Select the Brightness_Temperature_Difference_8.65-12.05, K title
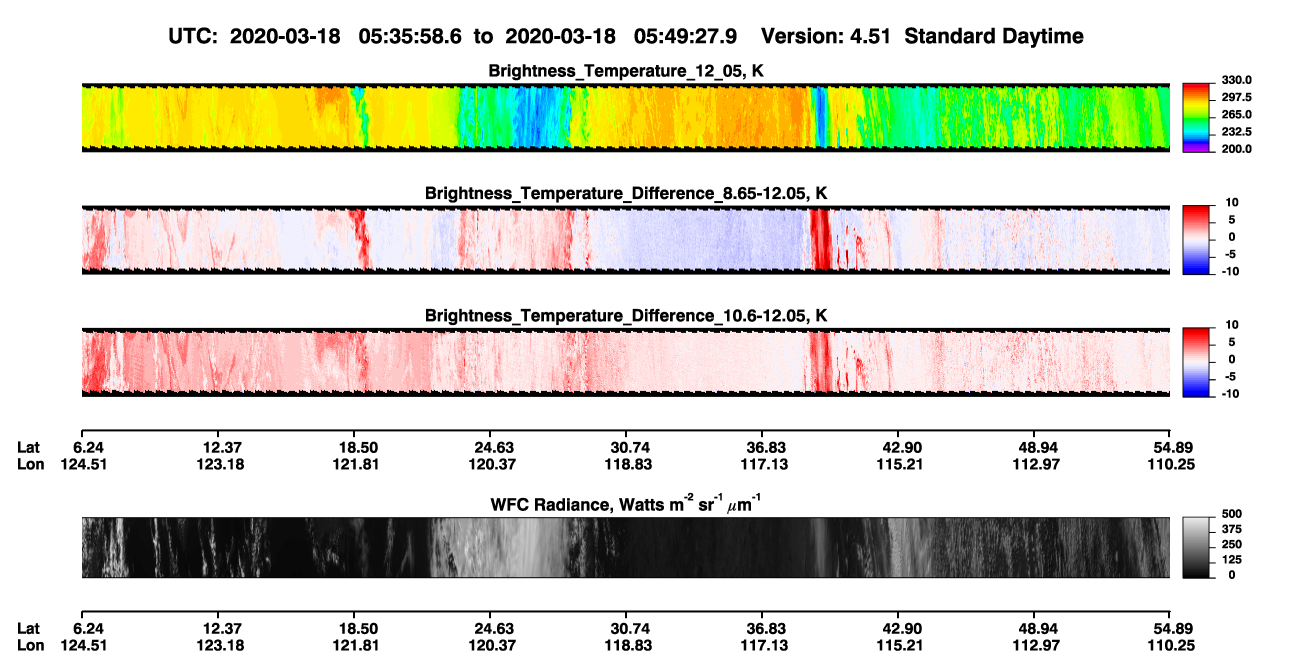1300x667 pixels. [x=626, y=193]
